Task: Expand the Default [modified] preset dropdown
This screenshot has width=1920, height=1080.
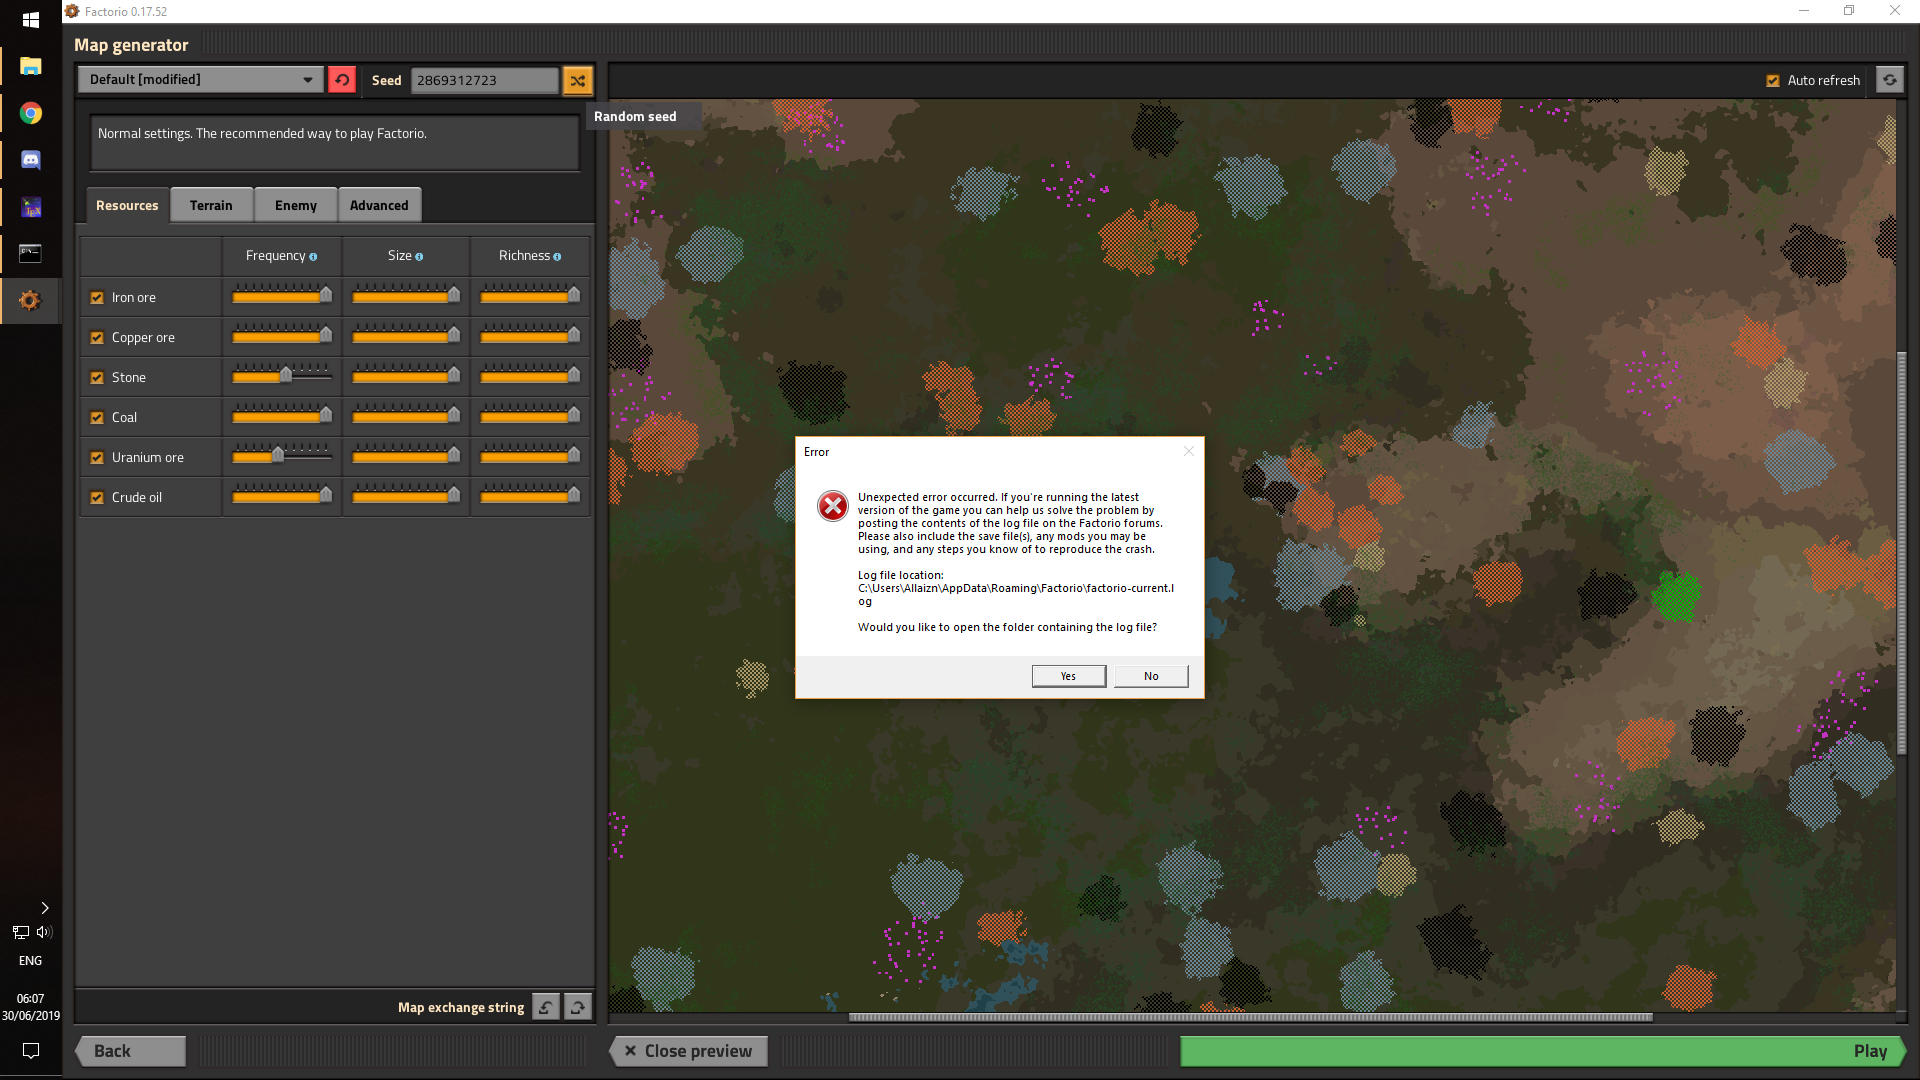Action: pyautogui.click(x=201, y=80)
